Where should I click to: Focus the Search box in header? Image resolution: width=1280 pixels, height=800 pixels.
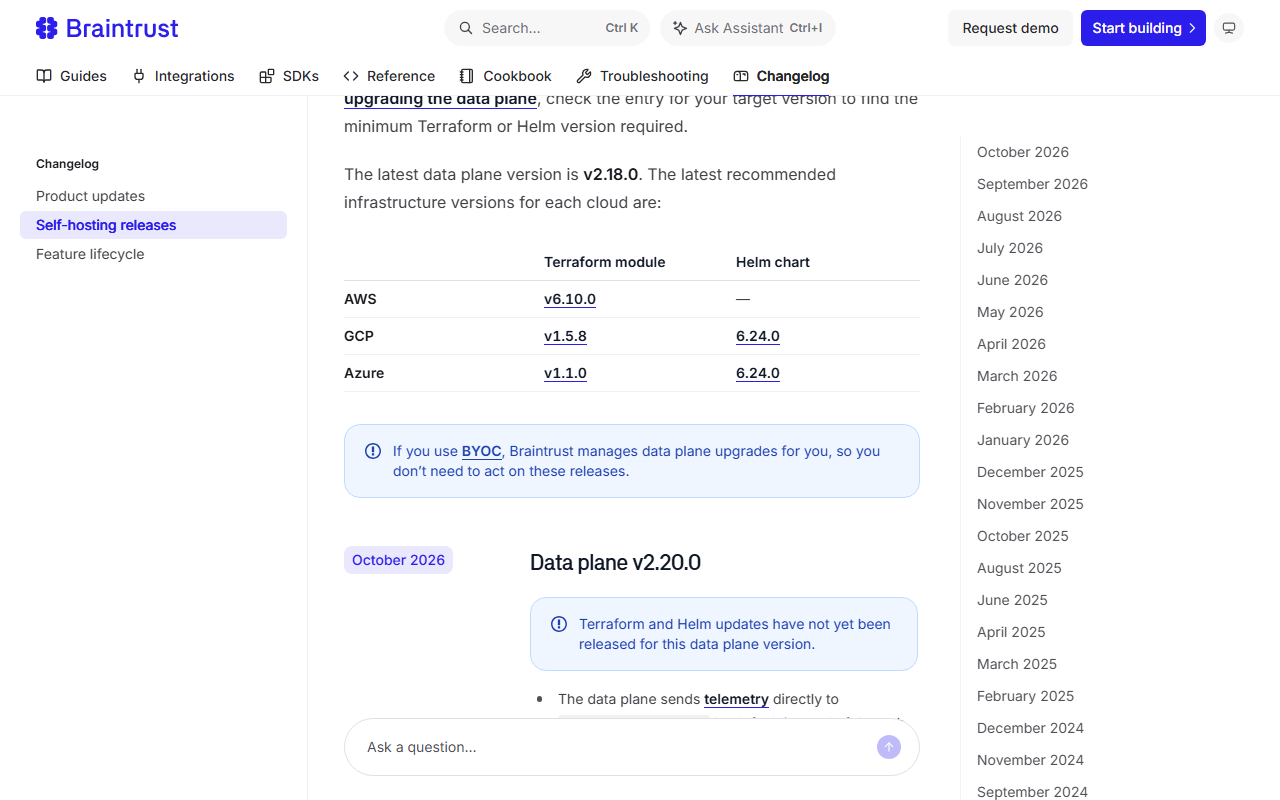point(547,28)
